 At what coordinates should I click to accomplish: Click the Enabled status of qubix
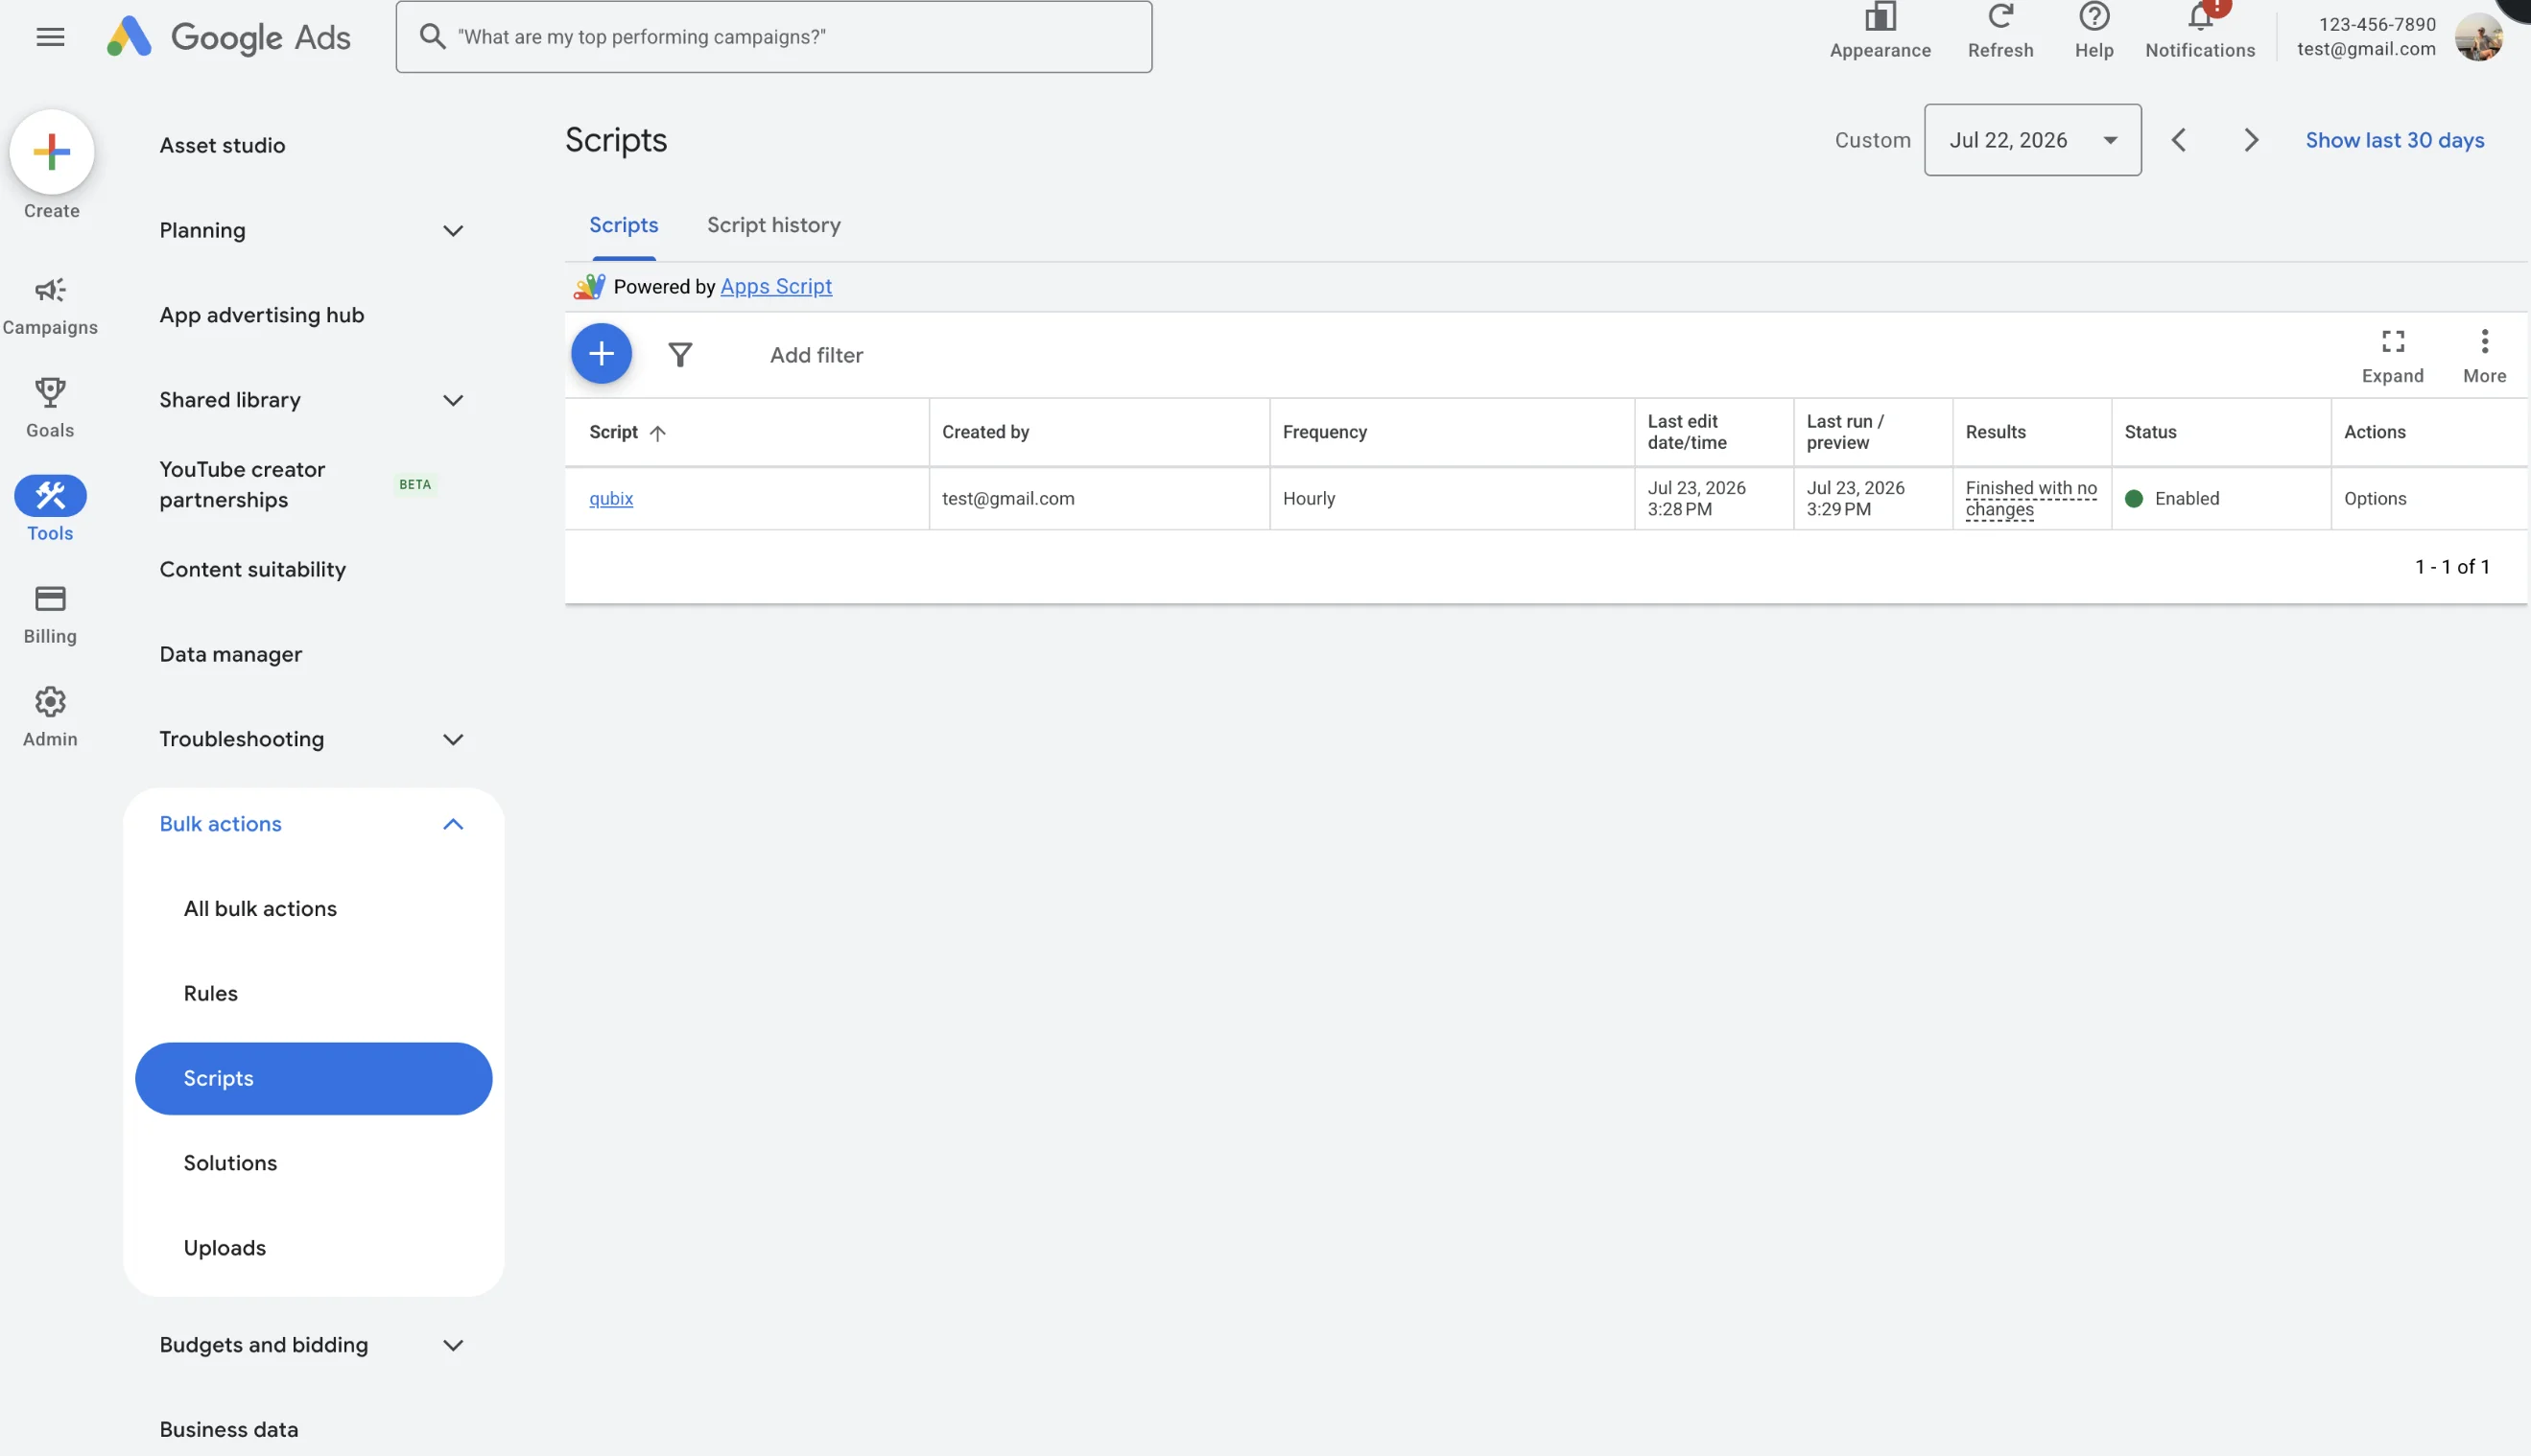[2171, 499]
